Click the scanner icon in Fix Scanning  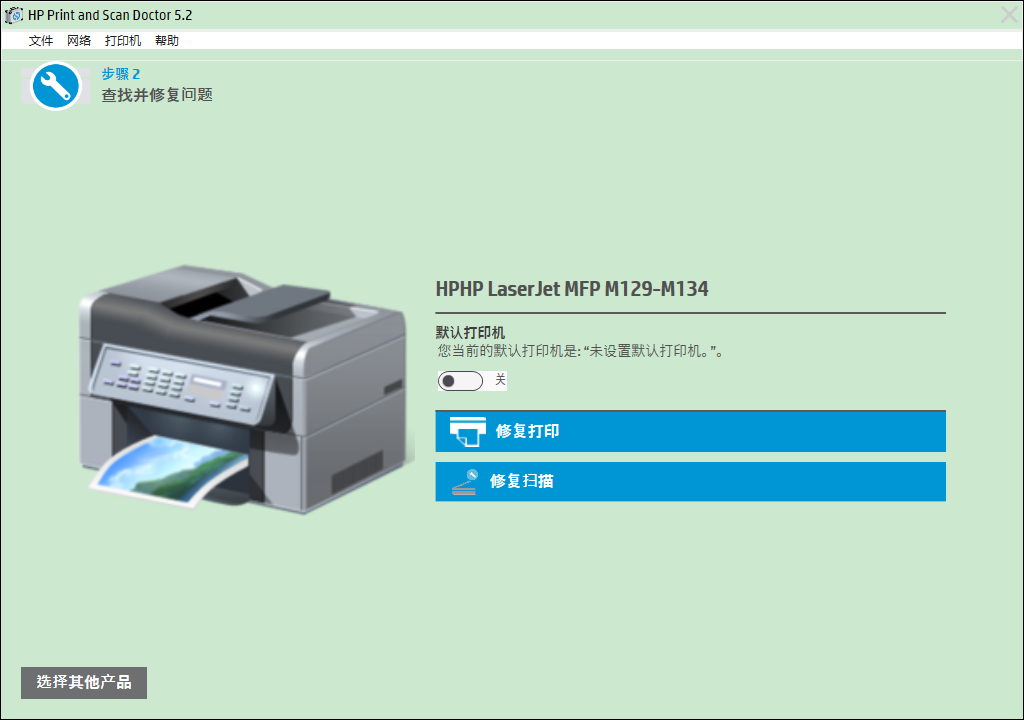[x=464, y=482]
